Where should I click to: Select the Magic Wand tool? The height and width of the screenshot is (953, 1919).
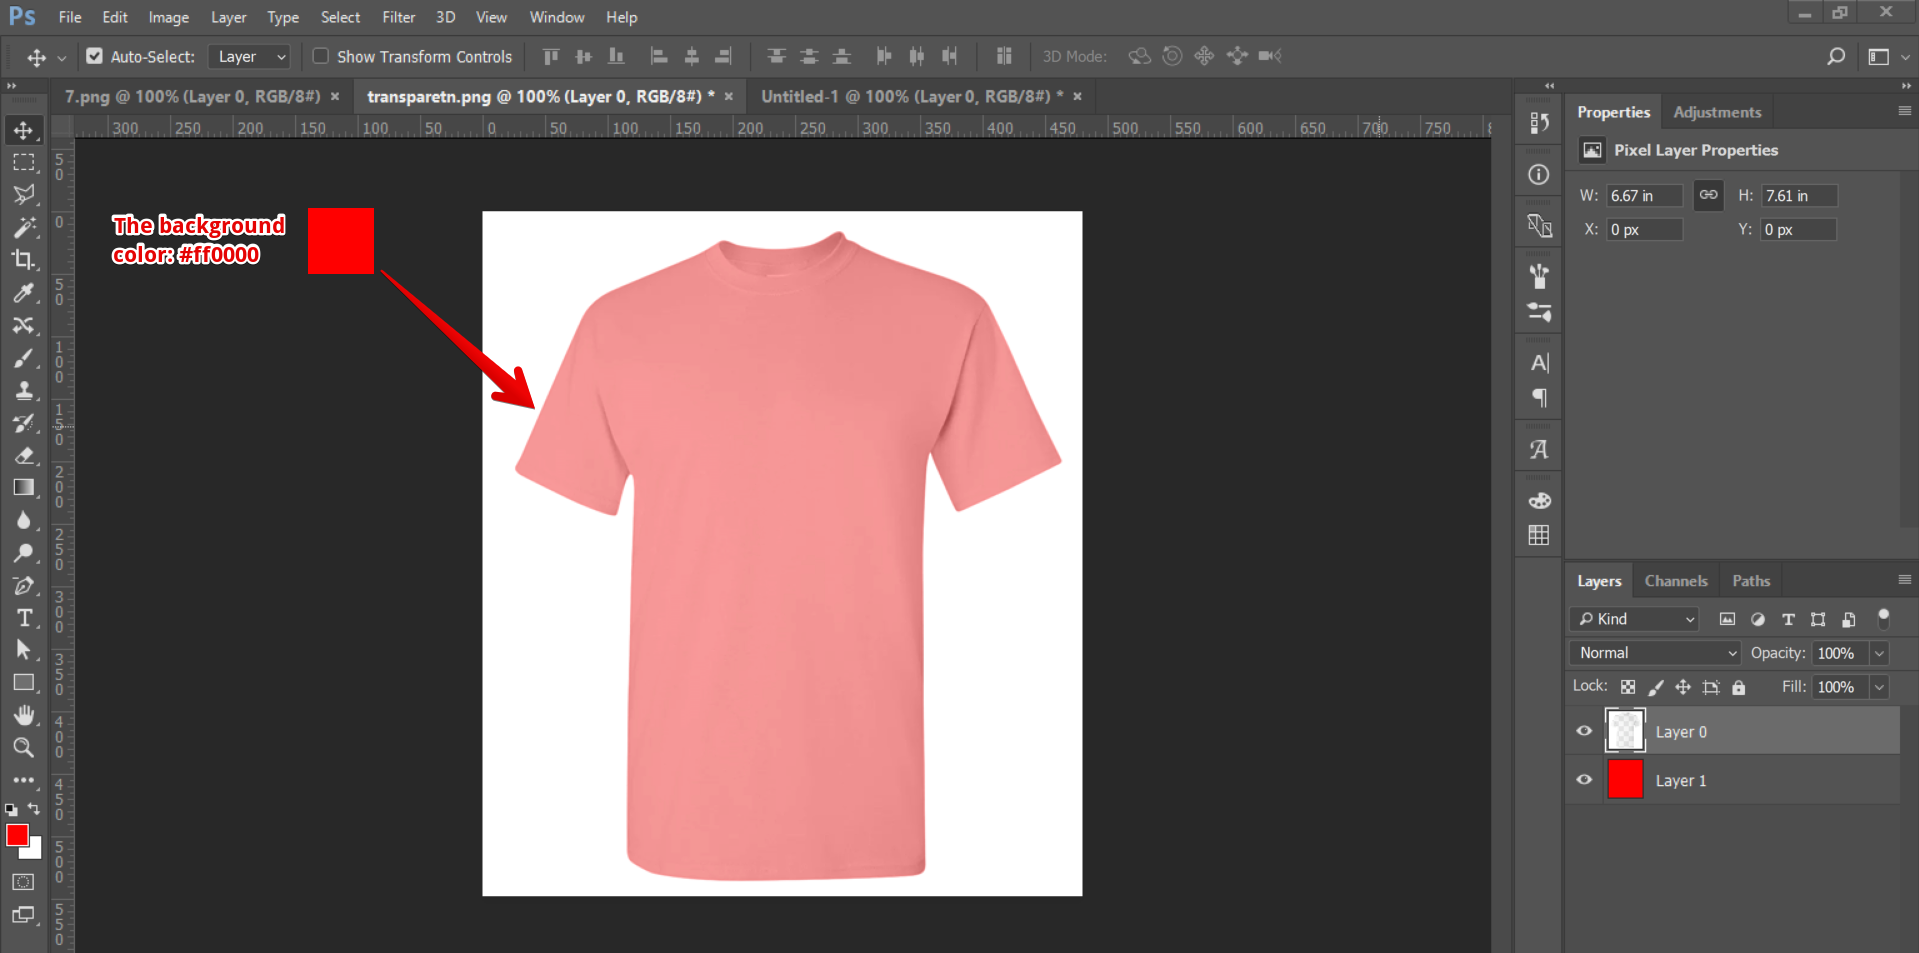tap(23, 227)
